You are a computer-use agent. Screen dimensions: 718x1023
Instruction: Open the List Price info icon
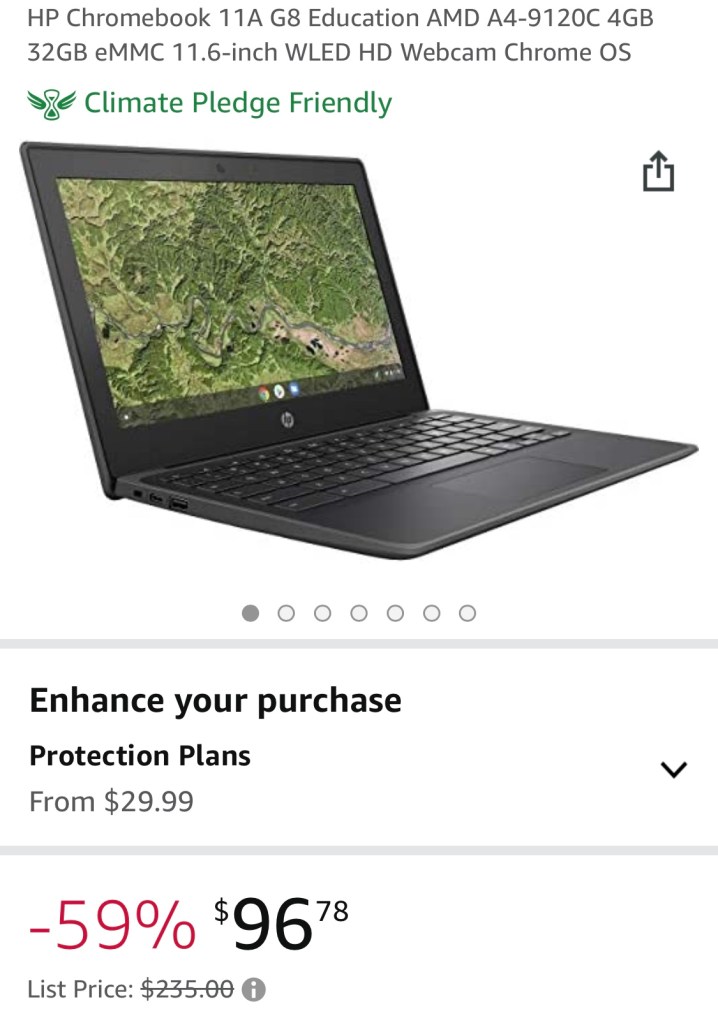point(253,990)
